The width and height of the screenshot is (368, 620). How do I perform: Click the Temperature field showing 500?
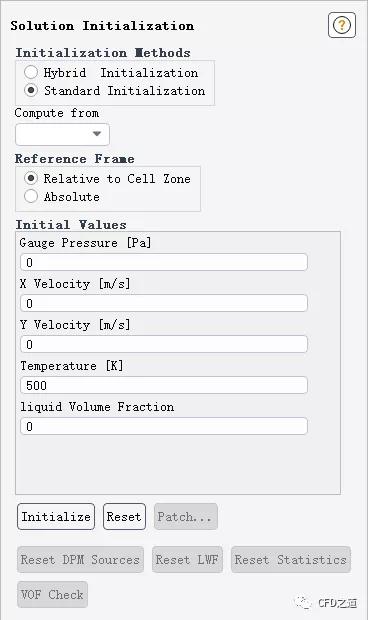[x=164, y=385]
